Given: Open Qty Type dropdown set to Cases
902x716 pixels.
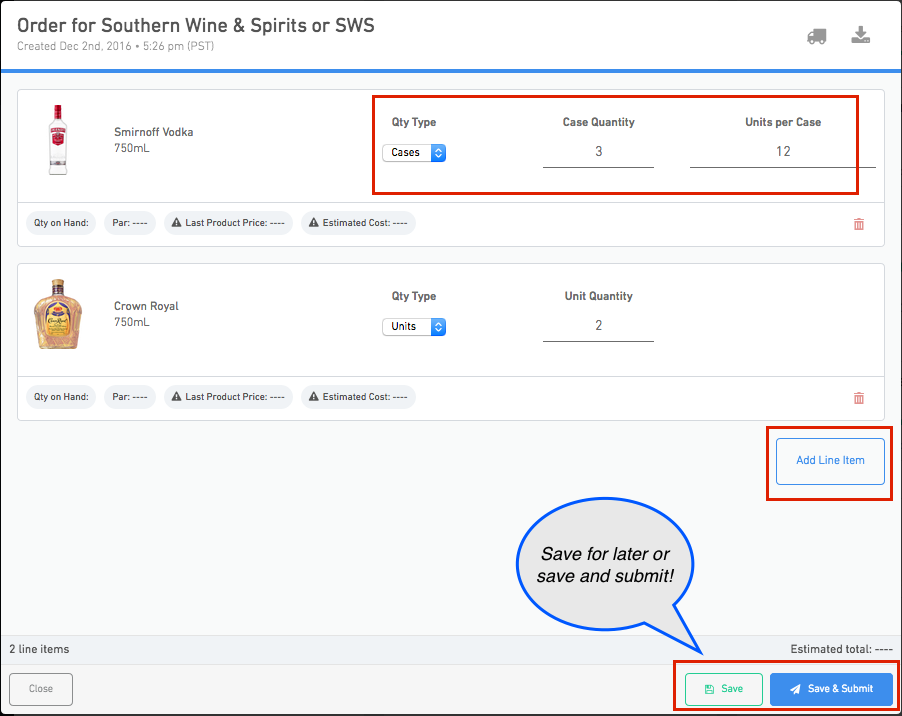Looking at the screenshot, I should click(414, 152).
